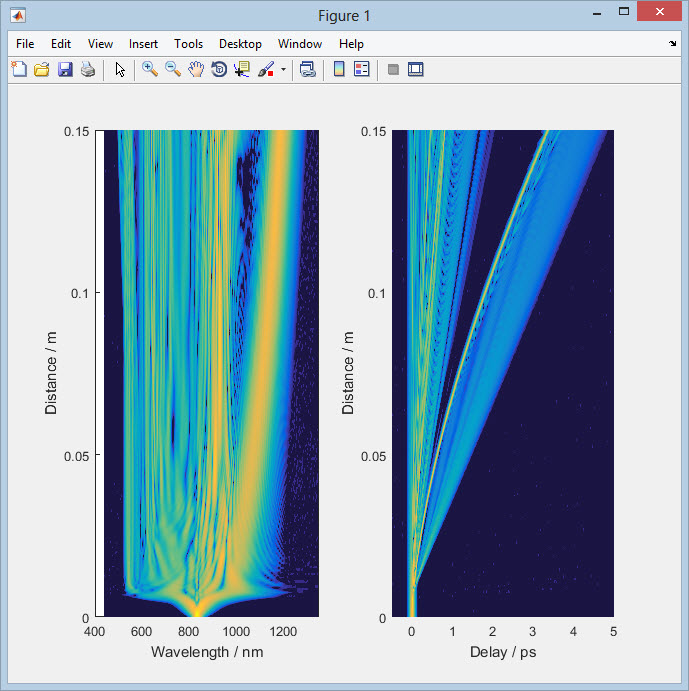The image size is (689, 691).
Task: Select the Zoom Out magnifier tool
Action: (173, 69)
